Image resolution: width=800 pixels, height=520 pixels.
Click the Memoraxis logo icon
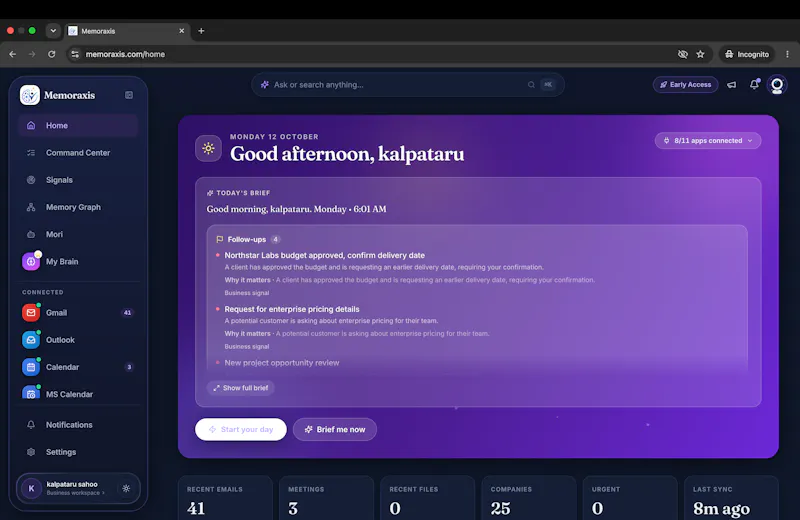pos(30,95)
